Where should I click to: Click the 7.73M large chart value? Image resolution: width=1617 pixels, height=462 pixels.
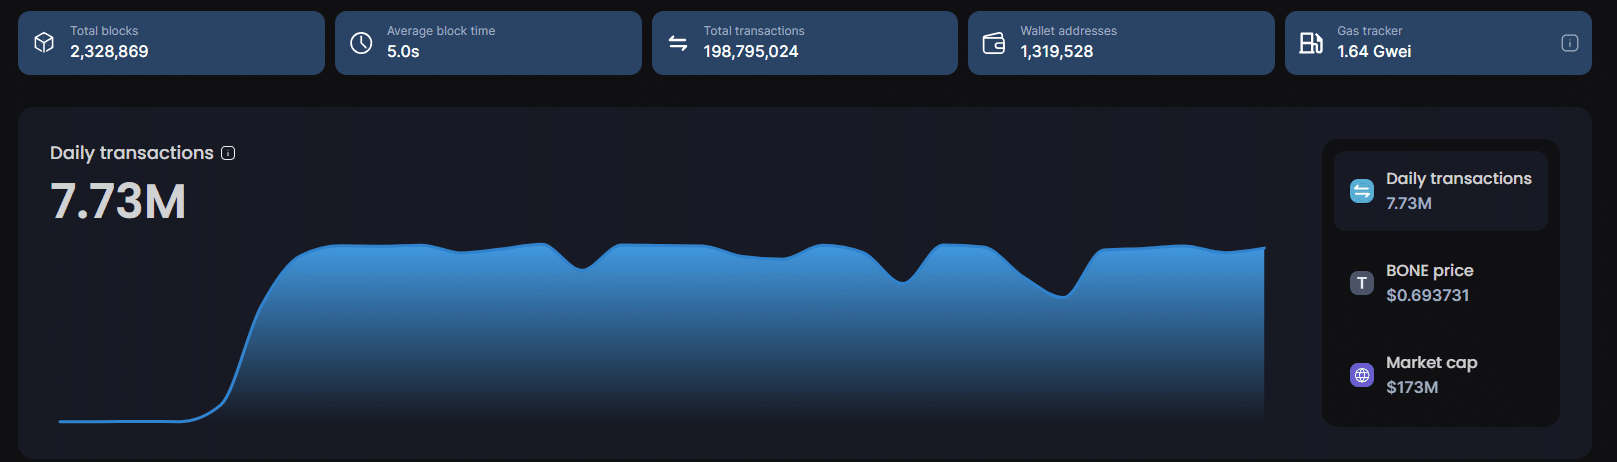(118, 201)
